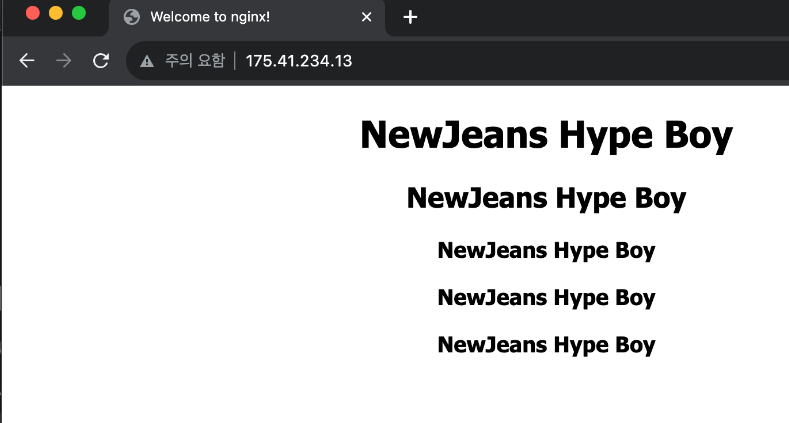Open the not-secure warning triangle icon
The width and height of the screenshot is (789, 423).
pos(147,61)
